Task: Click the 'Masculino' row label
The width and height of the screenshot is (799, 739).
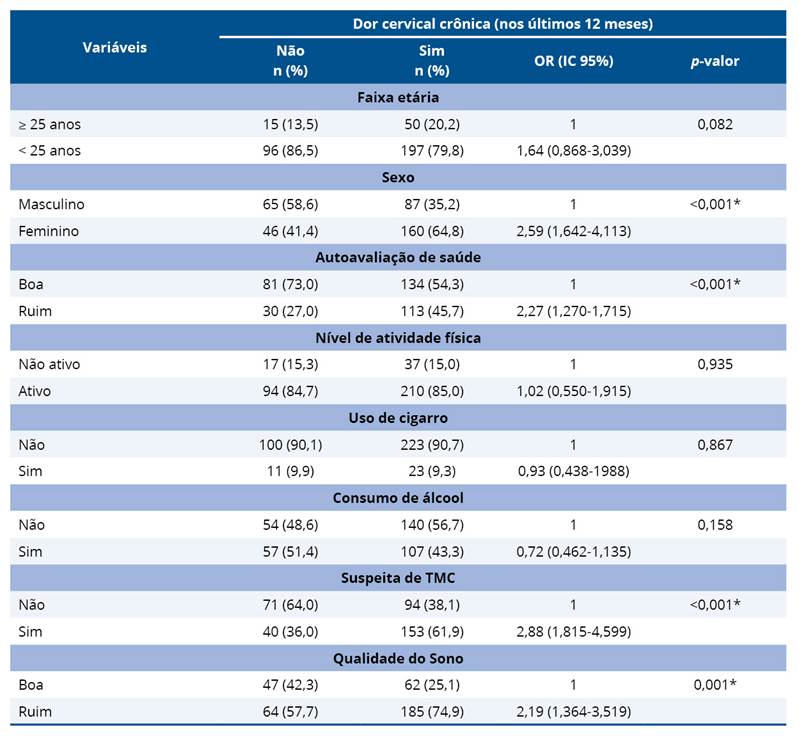Action: tap(51, 204)
